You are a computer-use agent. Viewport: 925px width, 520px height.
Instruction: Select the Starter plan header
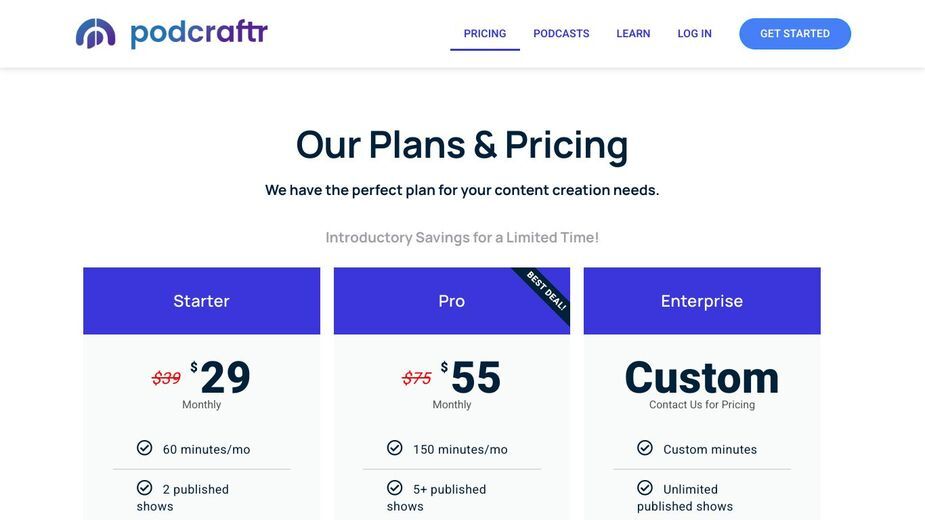tap(202, 301)
